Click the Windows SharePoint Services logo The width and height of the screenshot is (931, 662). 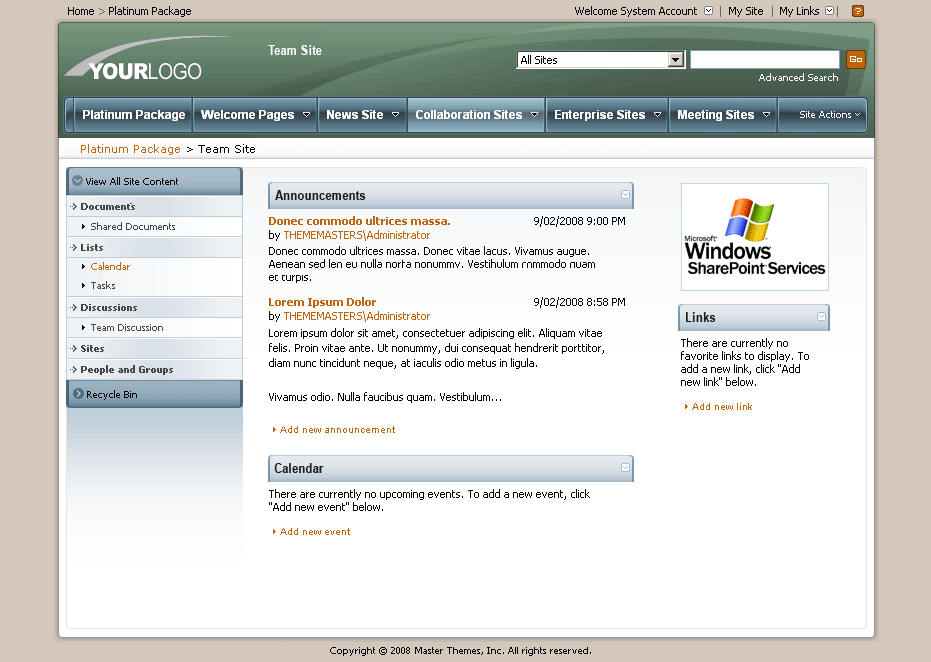click(754, 237)
